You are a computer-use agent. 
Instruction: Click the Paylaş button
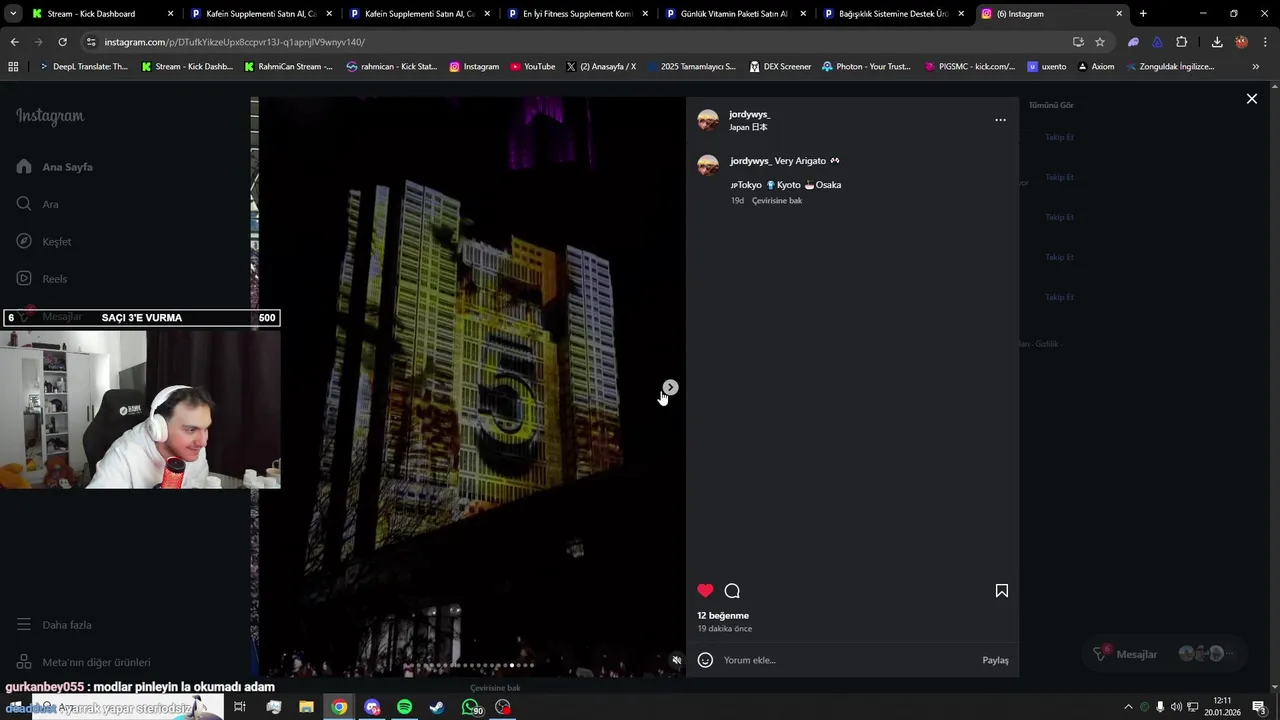(x=995, y=660)
